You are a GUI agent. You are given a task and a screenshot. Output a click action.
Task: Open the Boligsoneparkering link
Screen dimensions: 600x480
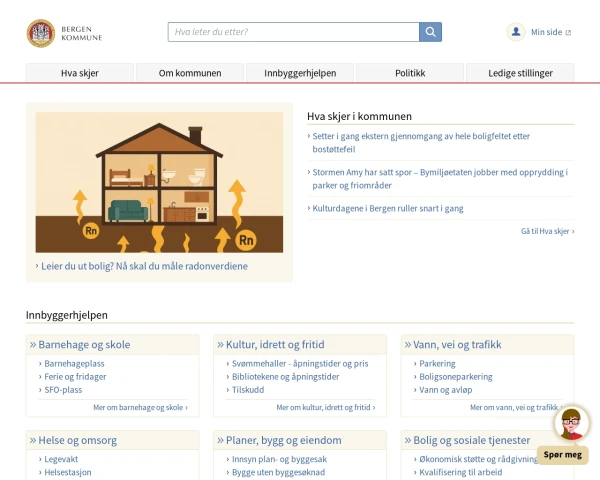[x=456, y=377]
